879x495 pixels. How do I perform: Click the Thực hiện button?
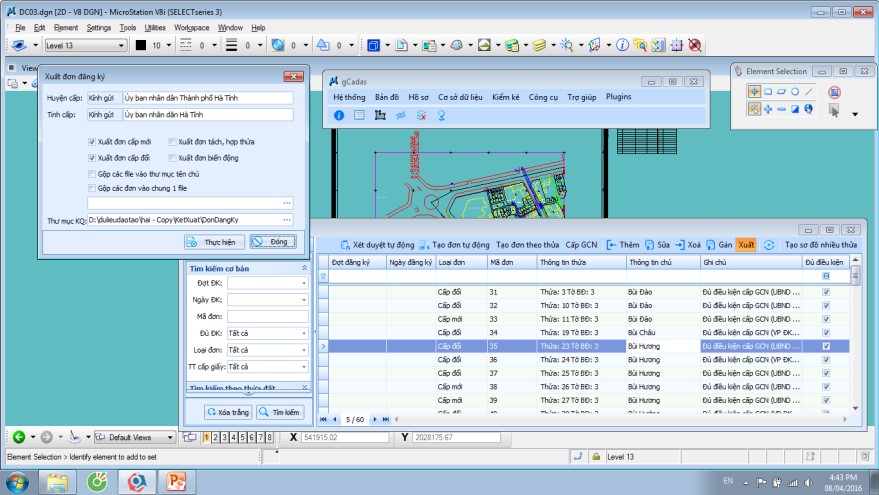[x=214, y=242]
